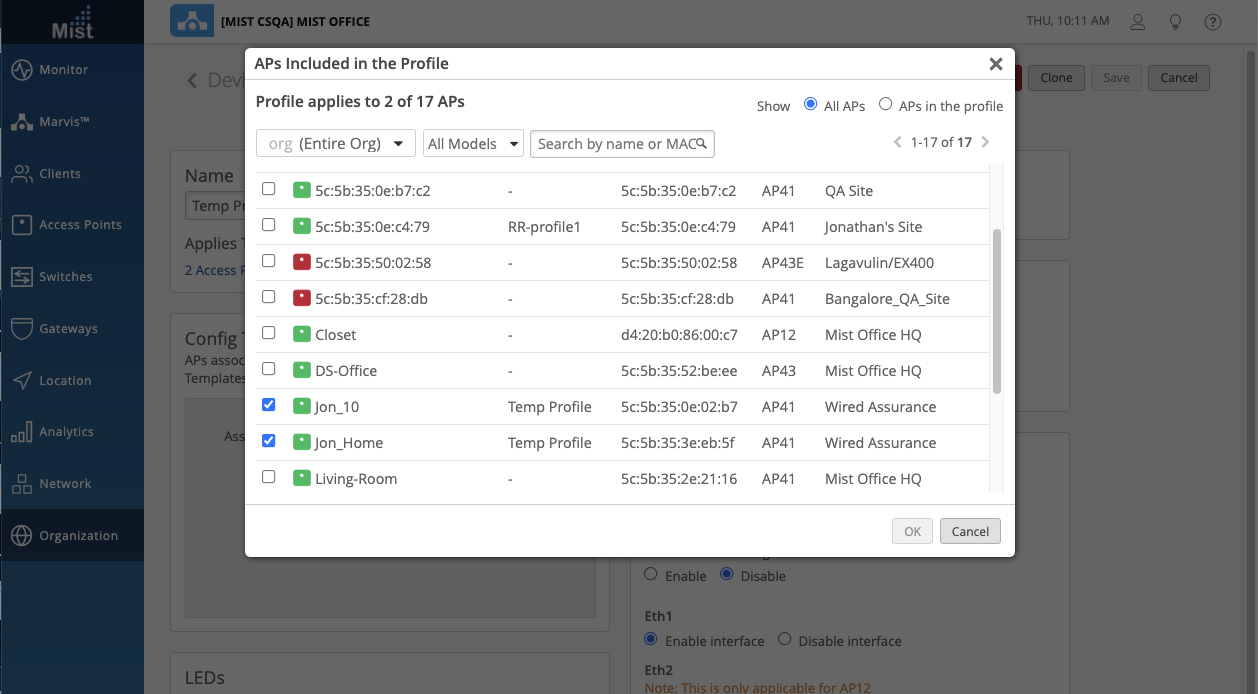
Task: Open the Gateways section
Action: click(x=68, y=329)
